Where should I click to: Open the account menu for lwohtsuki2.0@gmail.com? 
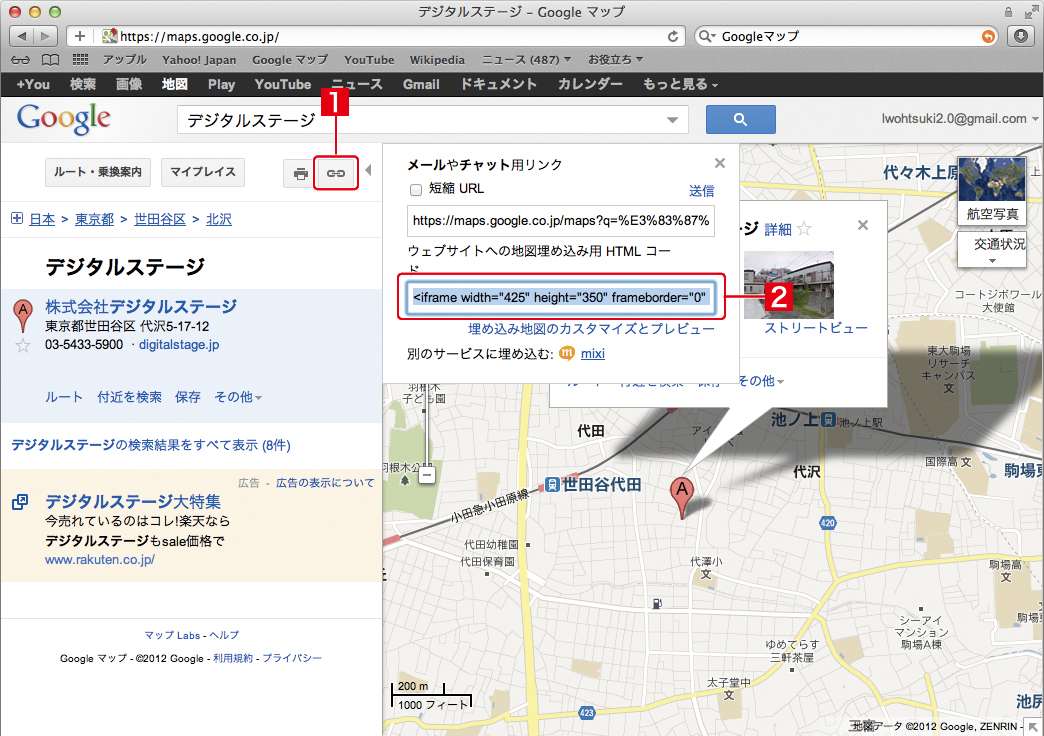pyautogui.click(x=959, y=119)
